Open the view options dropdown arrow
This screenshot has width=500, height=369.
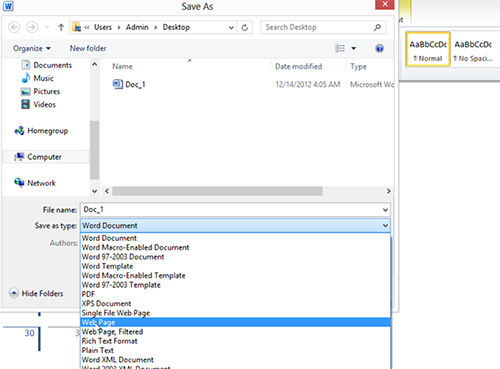[353, 48]
